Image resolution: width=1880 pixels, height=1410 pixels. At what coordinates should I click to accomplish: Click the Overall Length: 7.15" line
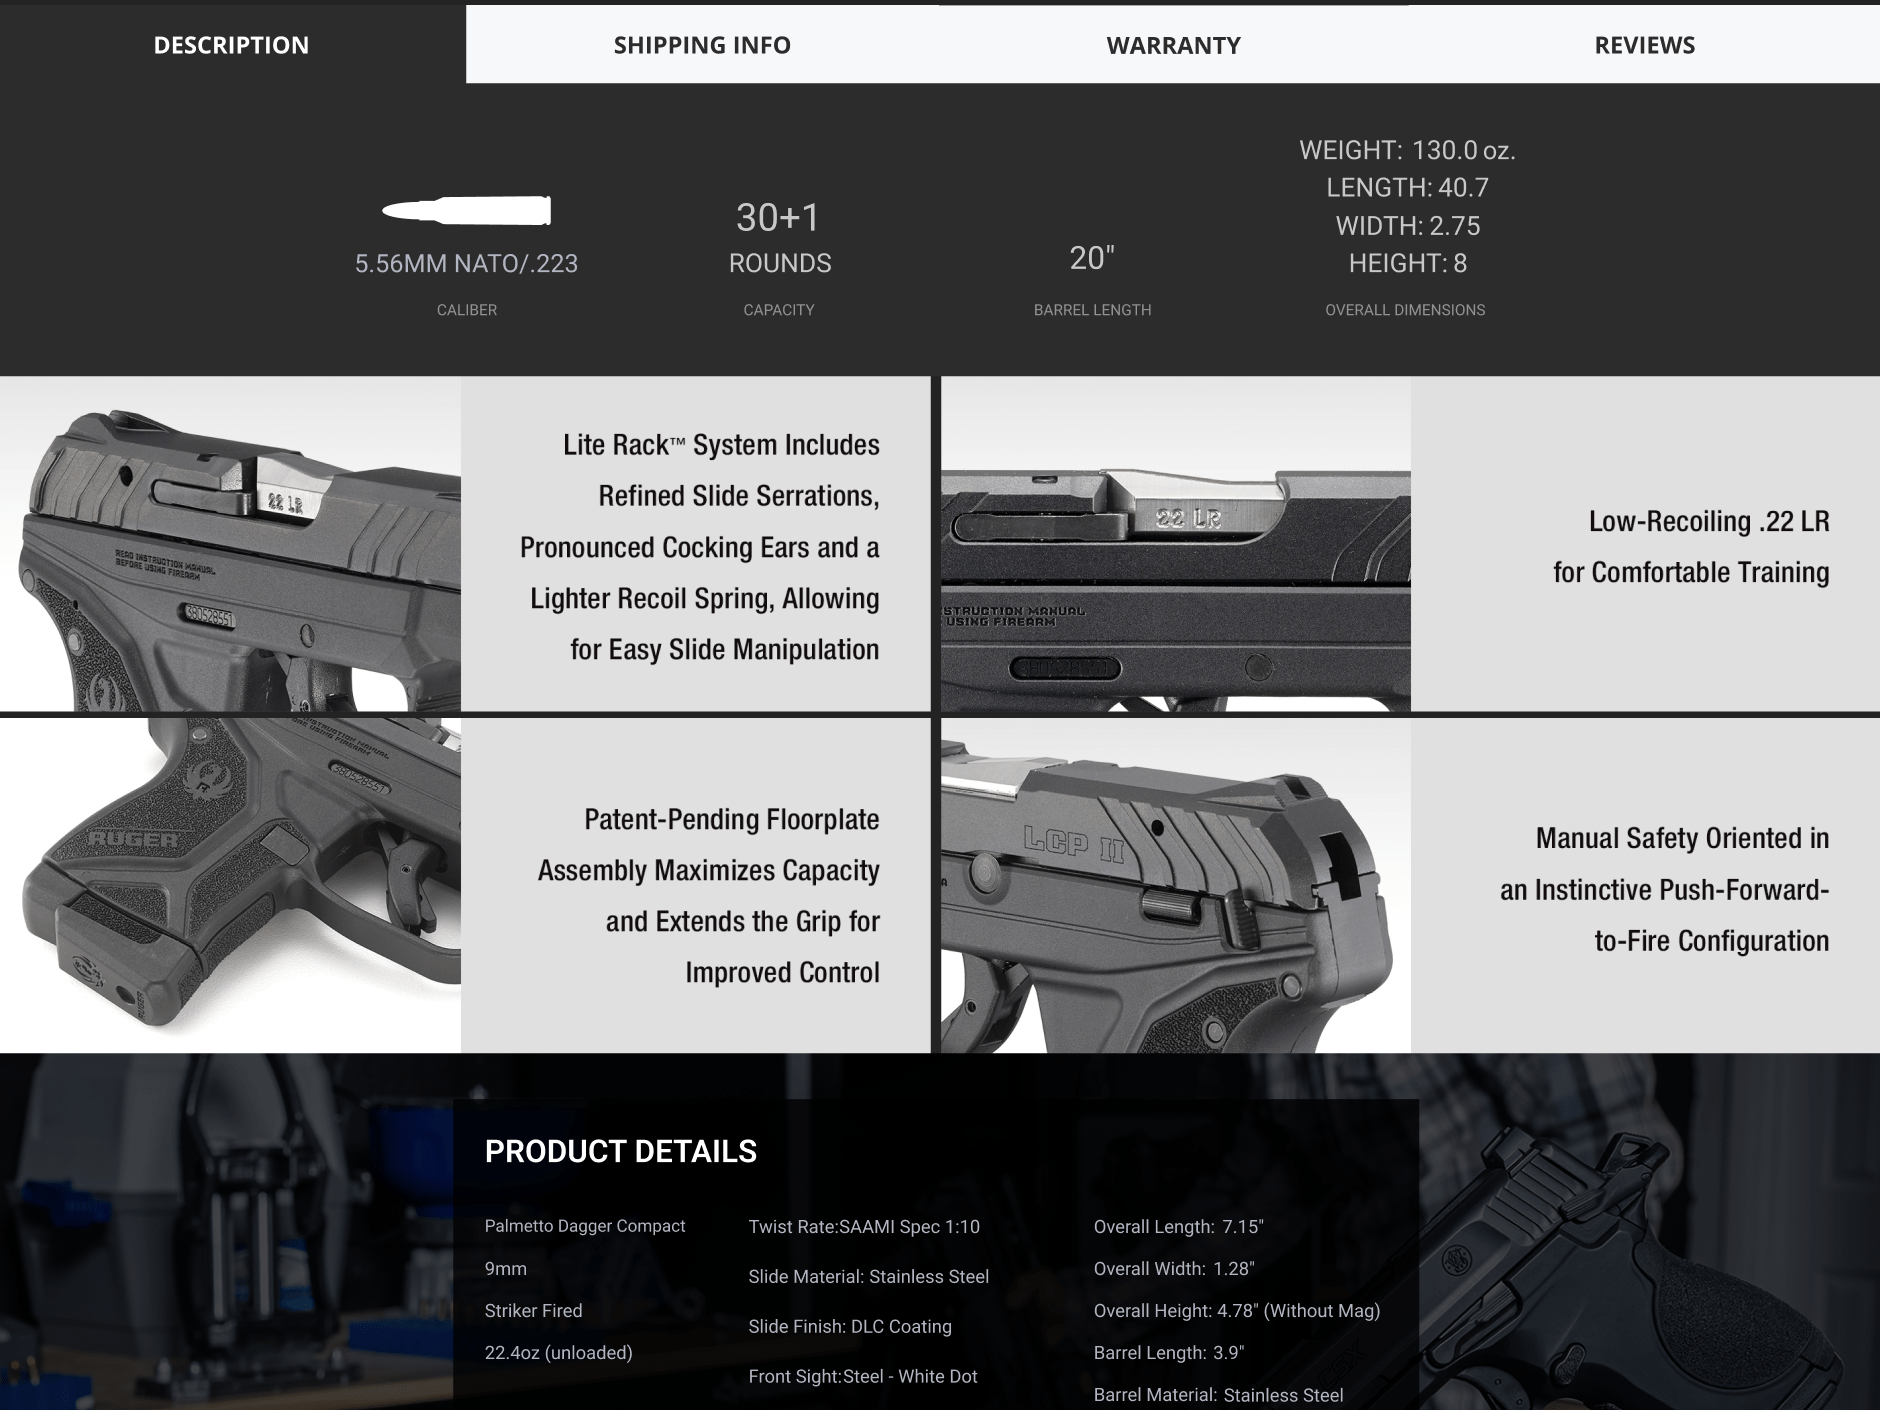pos(1178,1226)
